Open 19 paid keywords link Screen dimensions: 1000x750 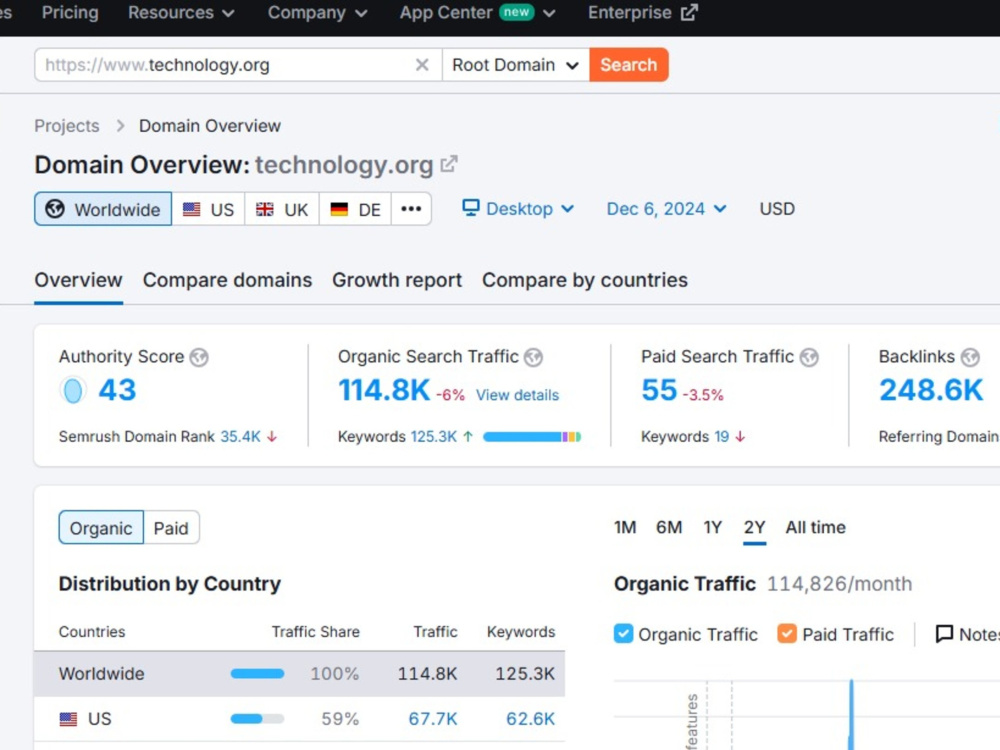coord(721,437)
